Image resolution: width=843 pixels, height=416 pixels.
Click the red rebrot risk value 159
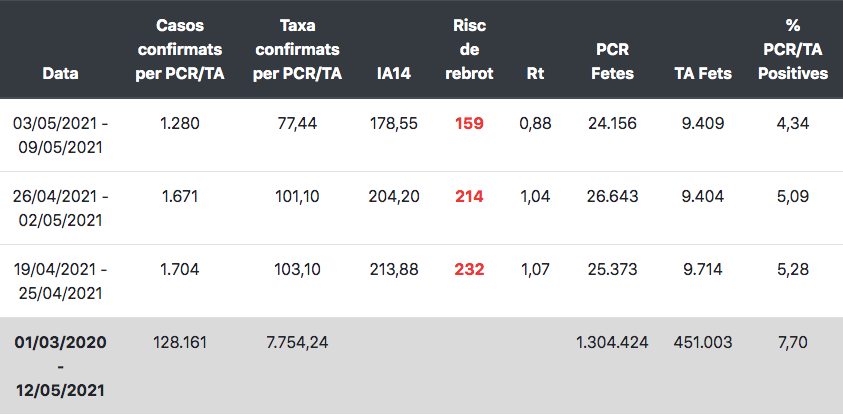click(x=469, y=124)
